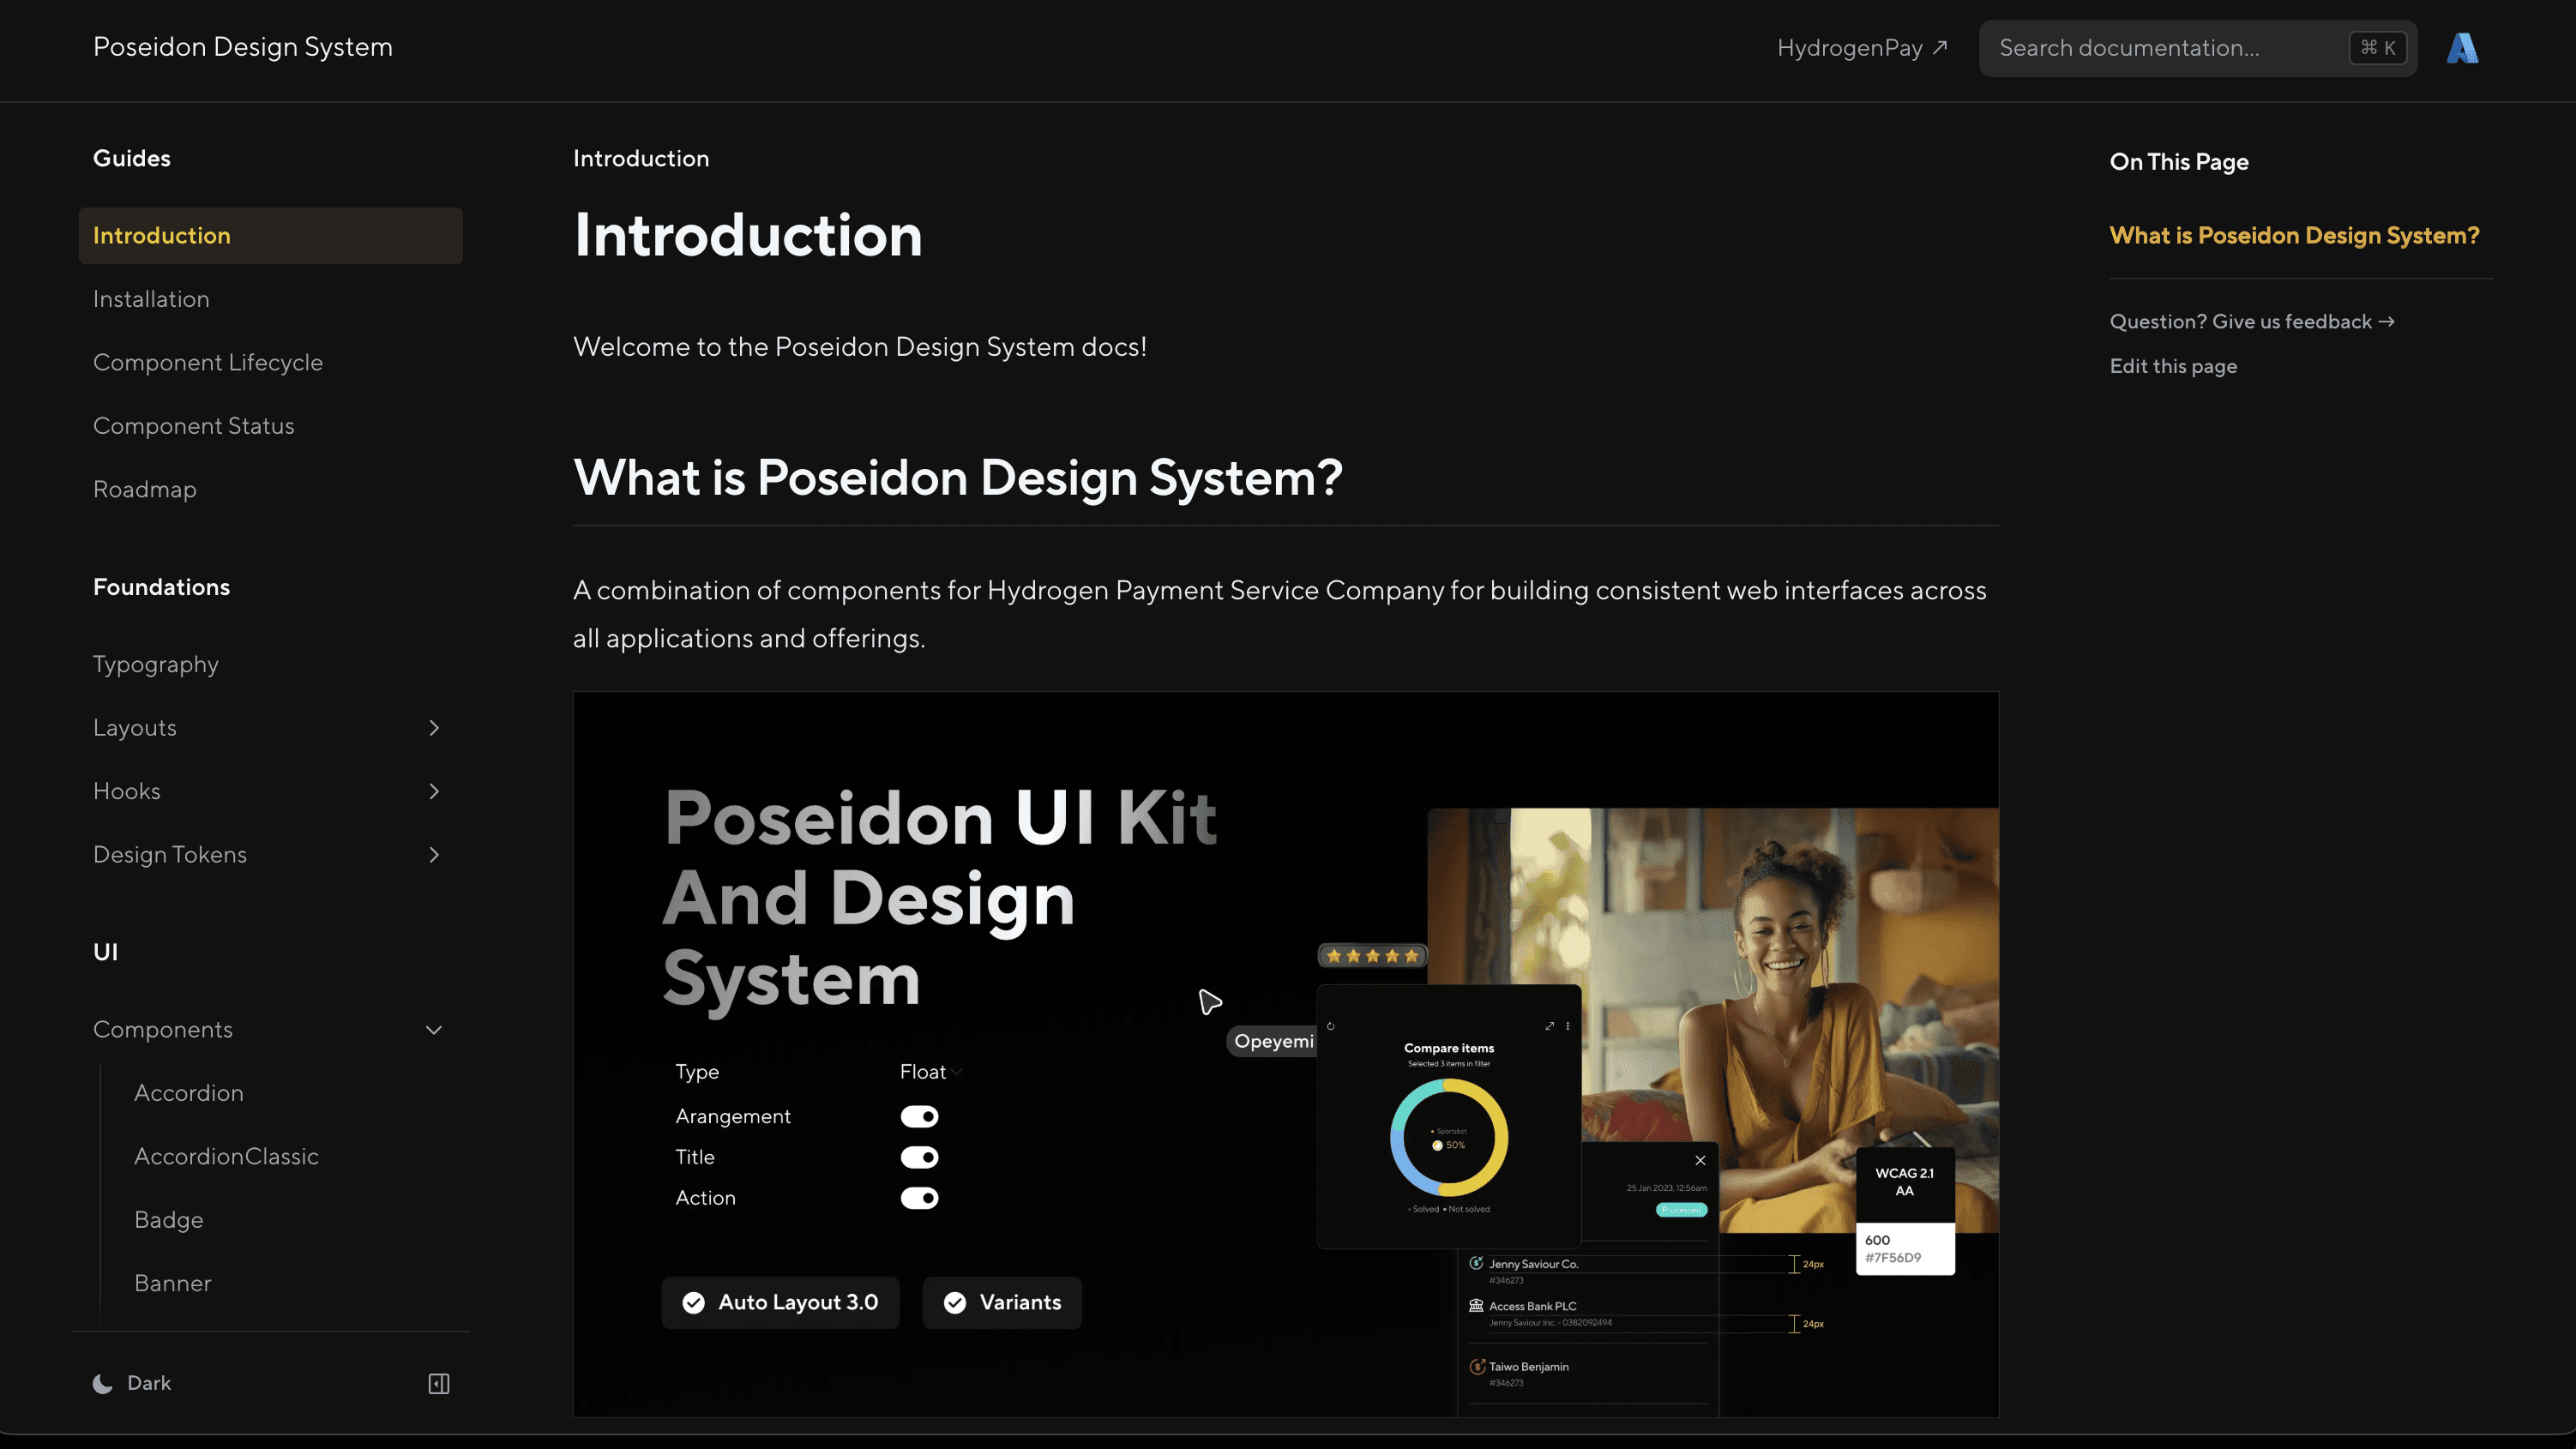Click the ⌘ K shortcut badge
This screenshot has height=1449, width=2576.
(x=2377, y=48)
